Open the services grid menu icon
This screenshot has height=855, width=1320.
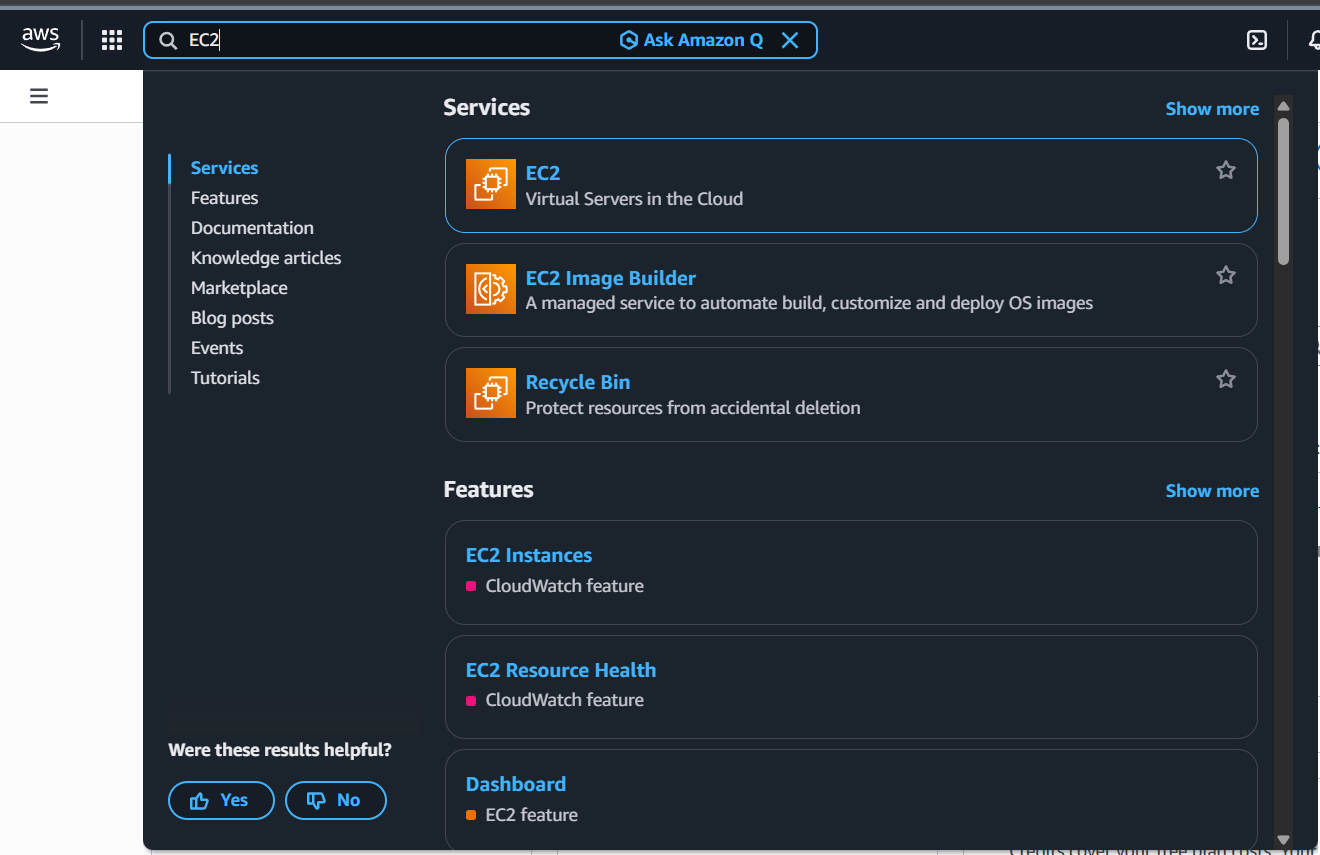(112, 40)
